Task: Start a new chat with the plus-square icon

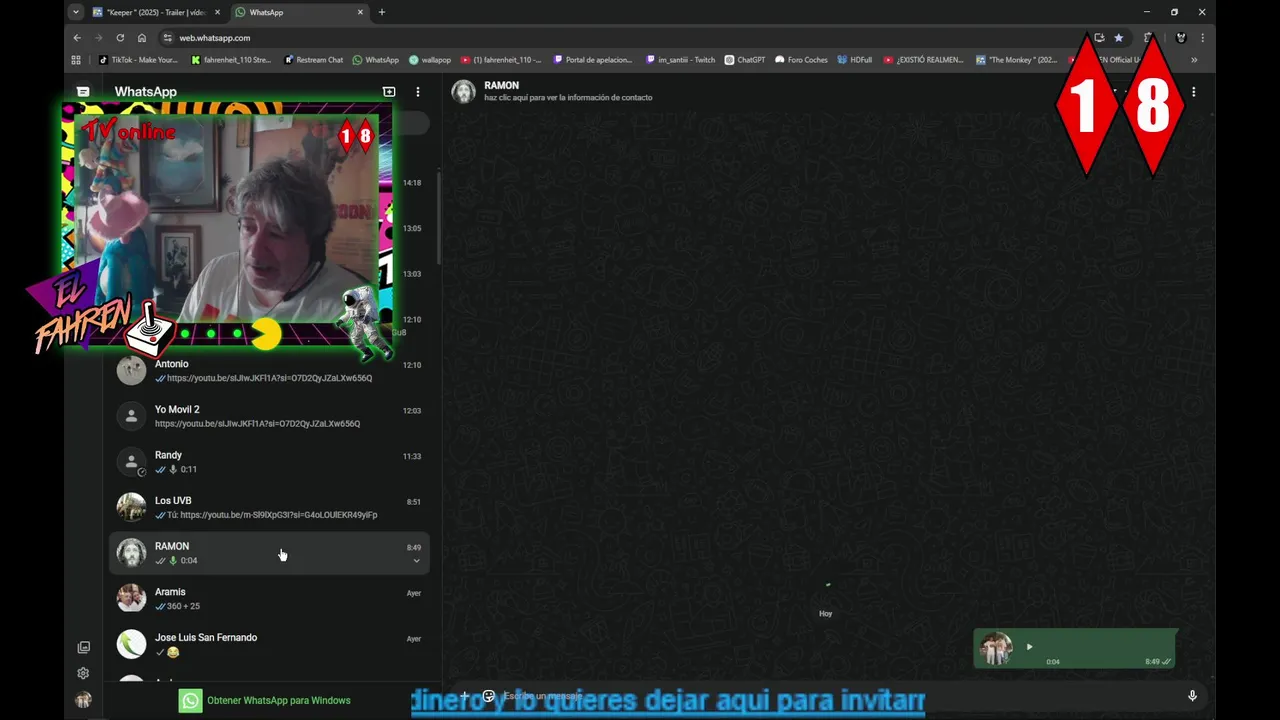Action: (389, 91)
